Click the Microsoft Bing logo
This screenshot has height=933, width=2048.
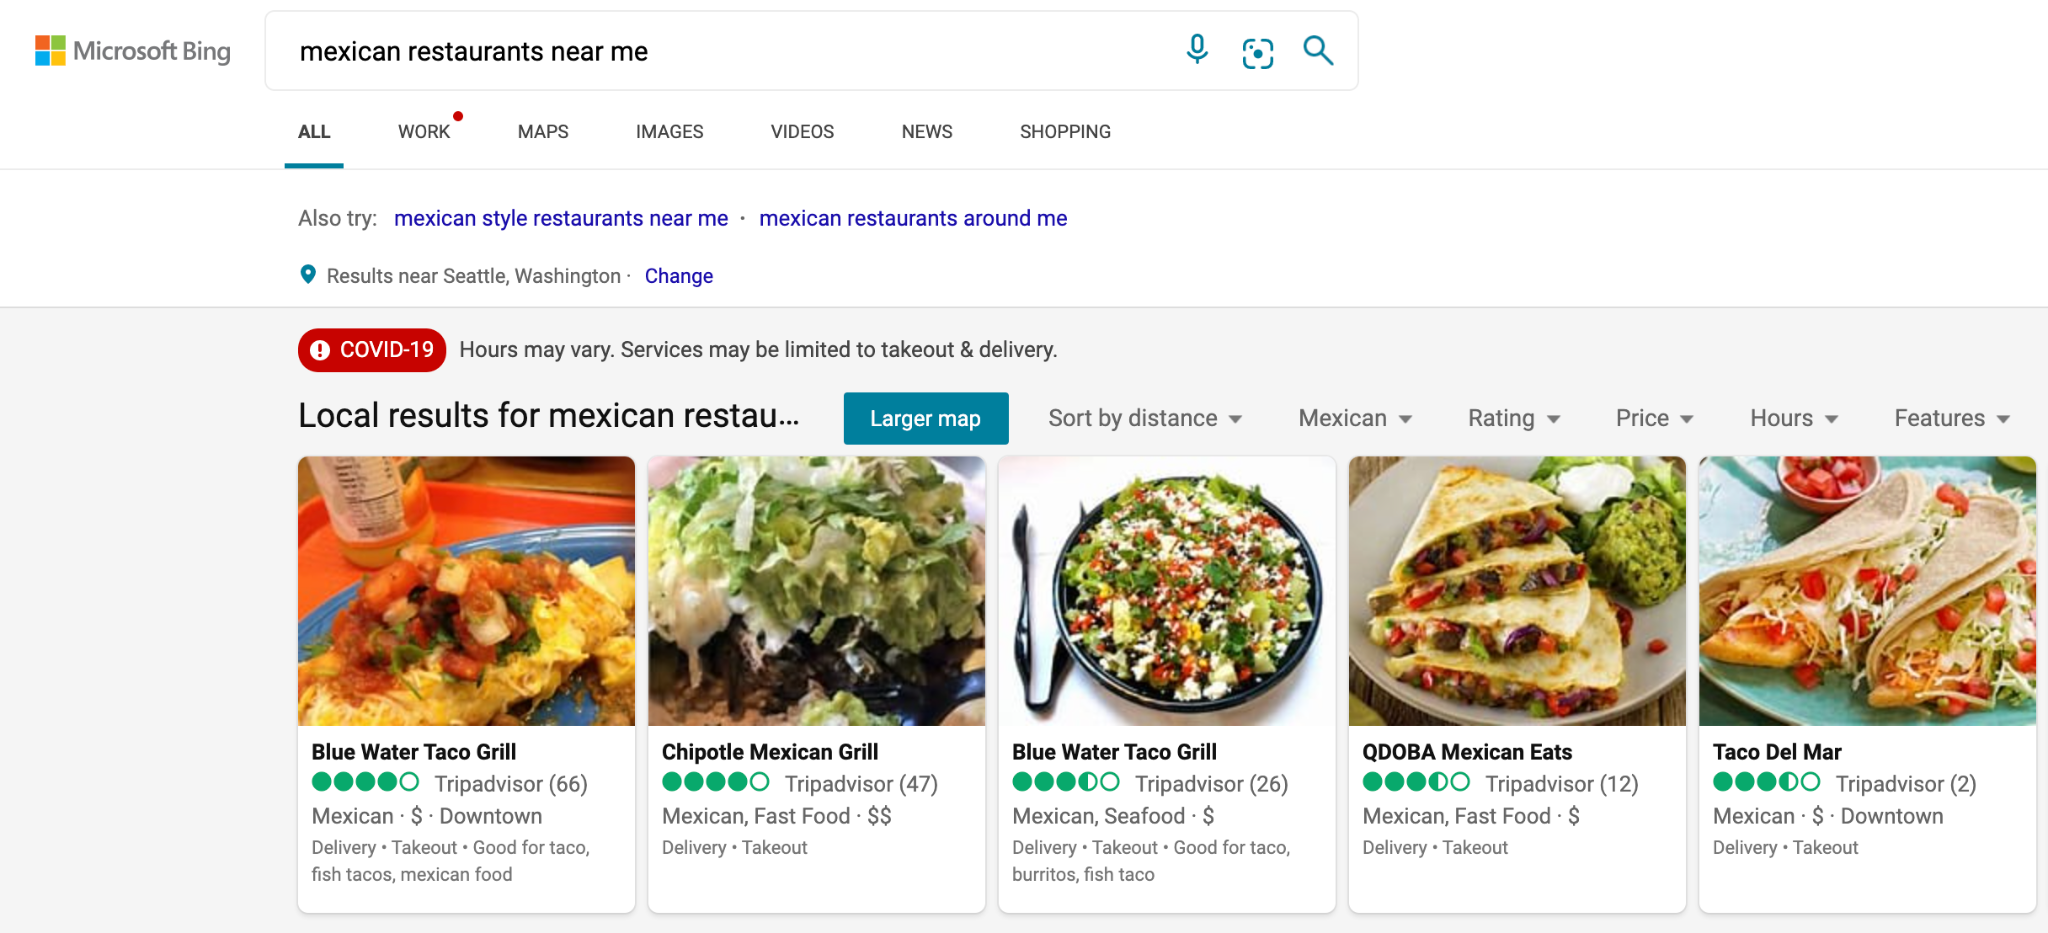click(x=133, y=51)
